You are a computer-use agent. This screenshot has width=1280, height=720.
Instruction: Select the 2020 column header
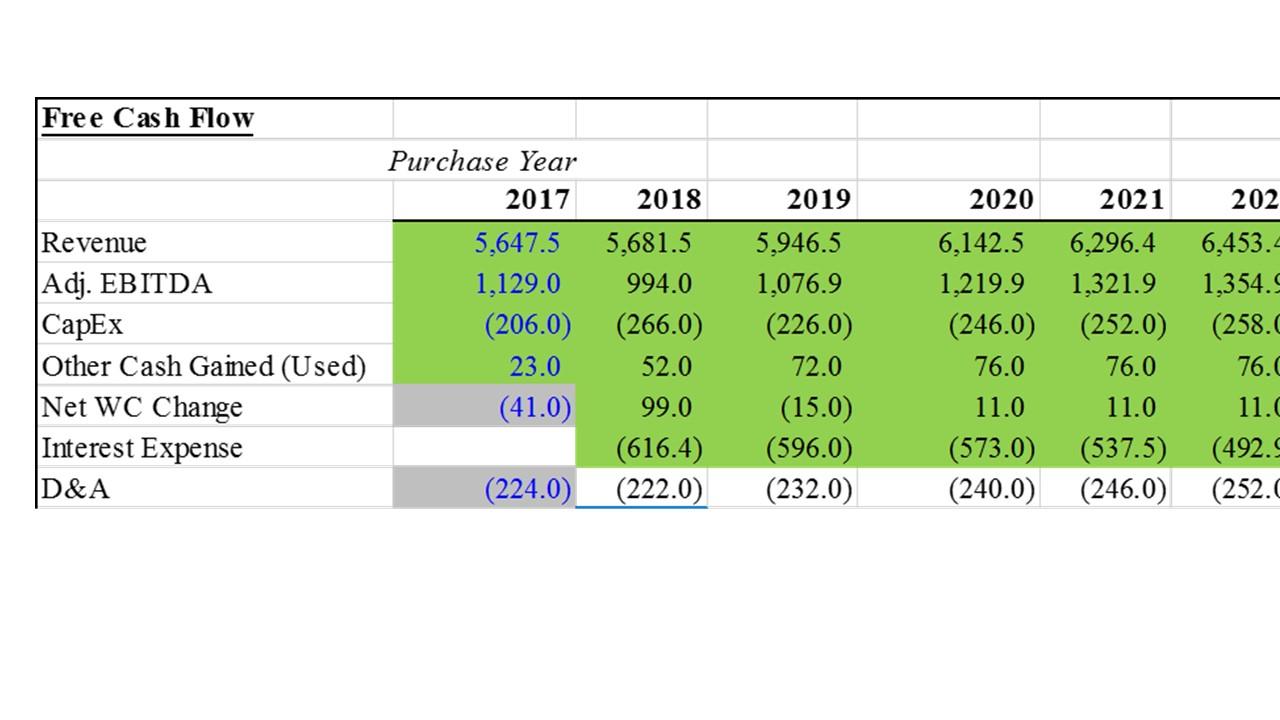click(948, 200)
